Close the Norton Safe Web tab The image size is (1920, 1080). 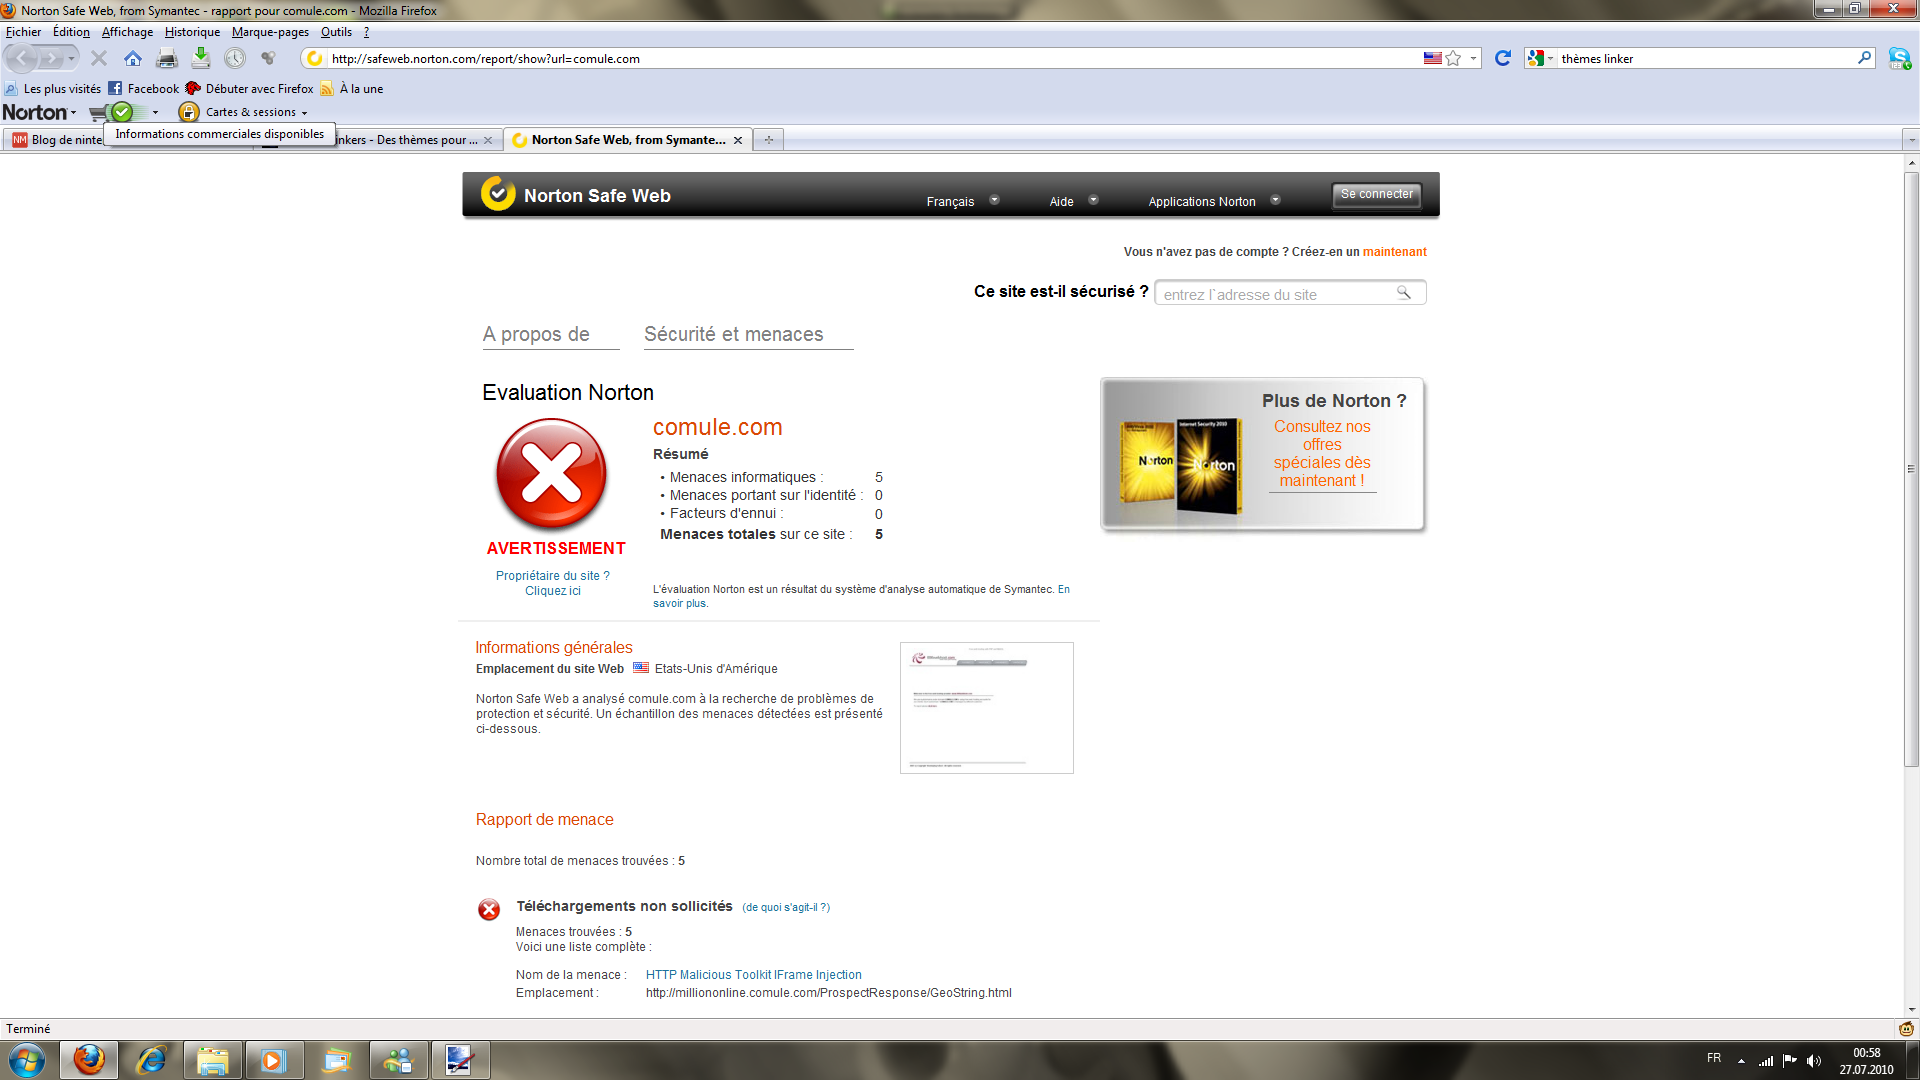point(738,140)
